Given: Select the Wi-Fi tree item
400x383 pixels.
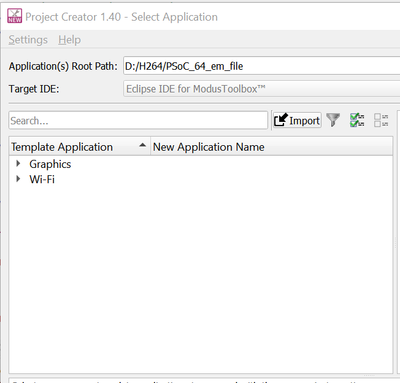Looking at the screenshot, I should (42, 179).
